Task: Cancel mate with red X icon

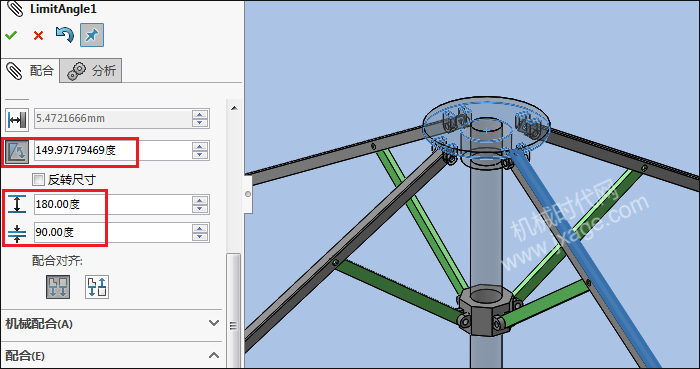Action: (x=38, y=35)
